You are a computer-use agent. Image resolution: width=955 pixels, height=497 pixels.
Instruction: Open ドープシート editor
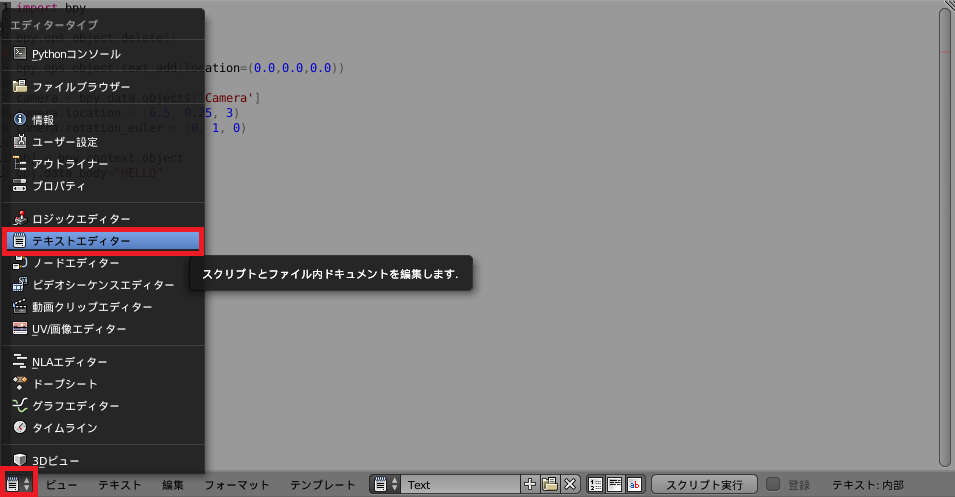click(104, 384)
